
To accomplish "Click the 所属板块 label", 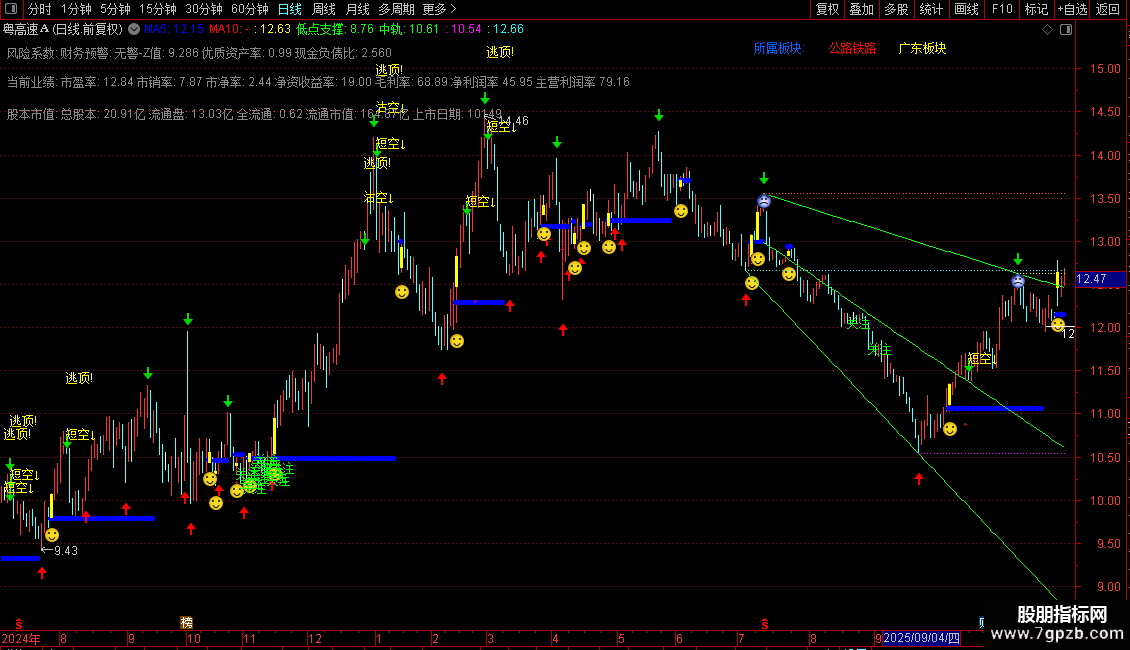I will pos(778,48).
